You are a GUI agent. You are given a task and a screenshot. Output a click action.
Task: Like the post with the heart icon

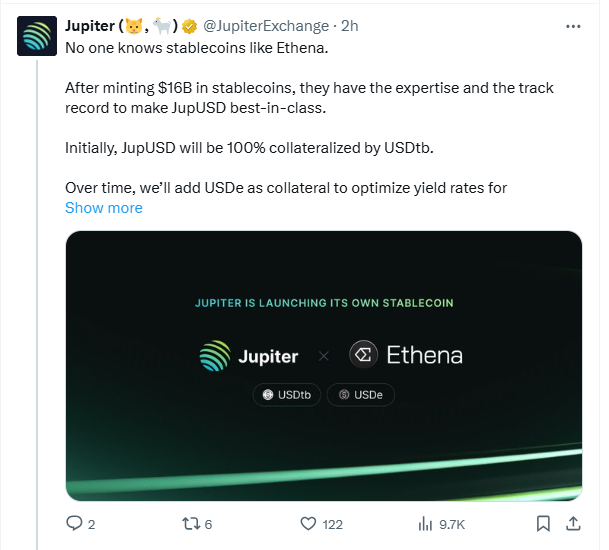click(x=308, y=523)
